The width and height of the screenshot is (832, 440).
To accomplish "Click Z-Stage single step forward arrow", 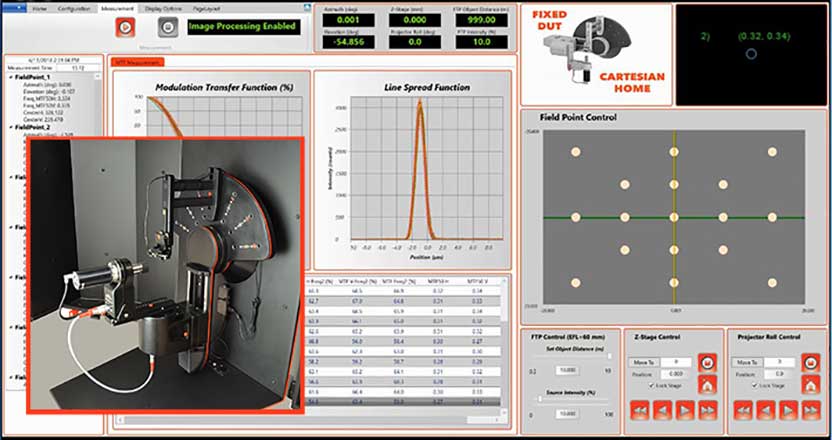I will click(x=683, y=409).
